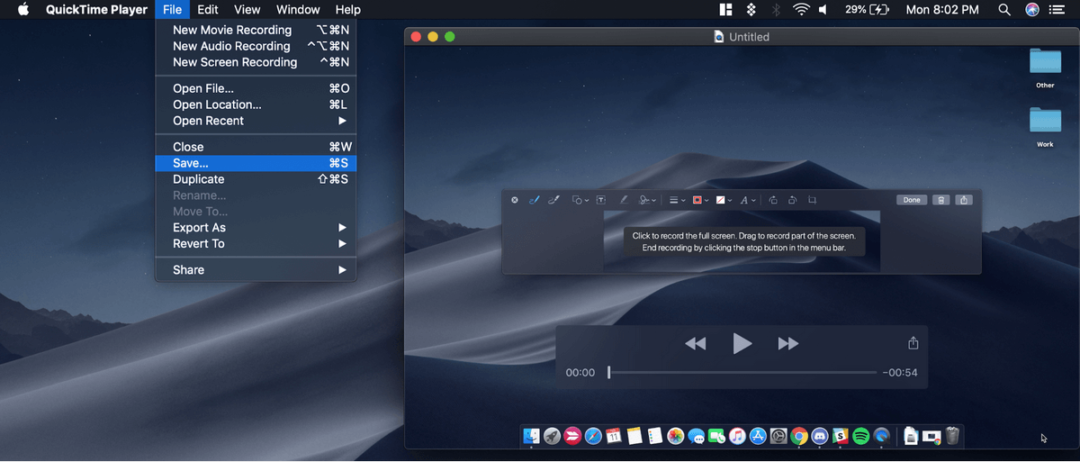Choose New Movie Recording
Screen dimensions: 1080x462
pos(256,30)
